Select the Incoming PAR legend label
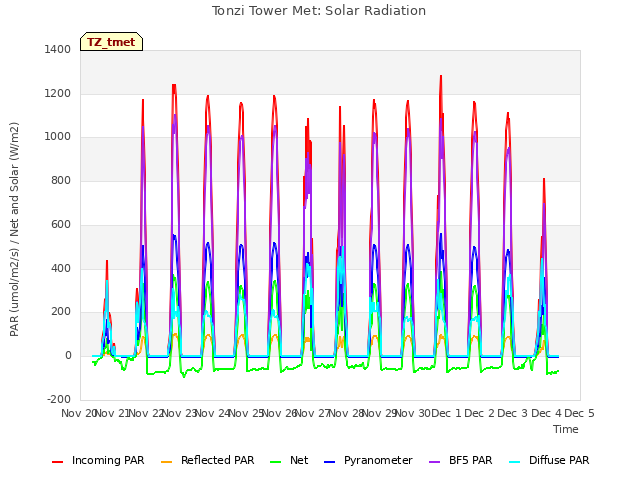This screenshot has width=640, height=480. [x=108, y=460]
